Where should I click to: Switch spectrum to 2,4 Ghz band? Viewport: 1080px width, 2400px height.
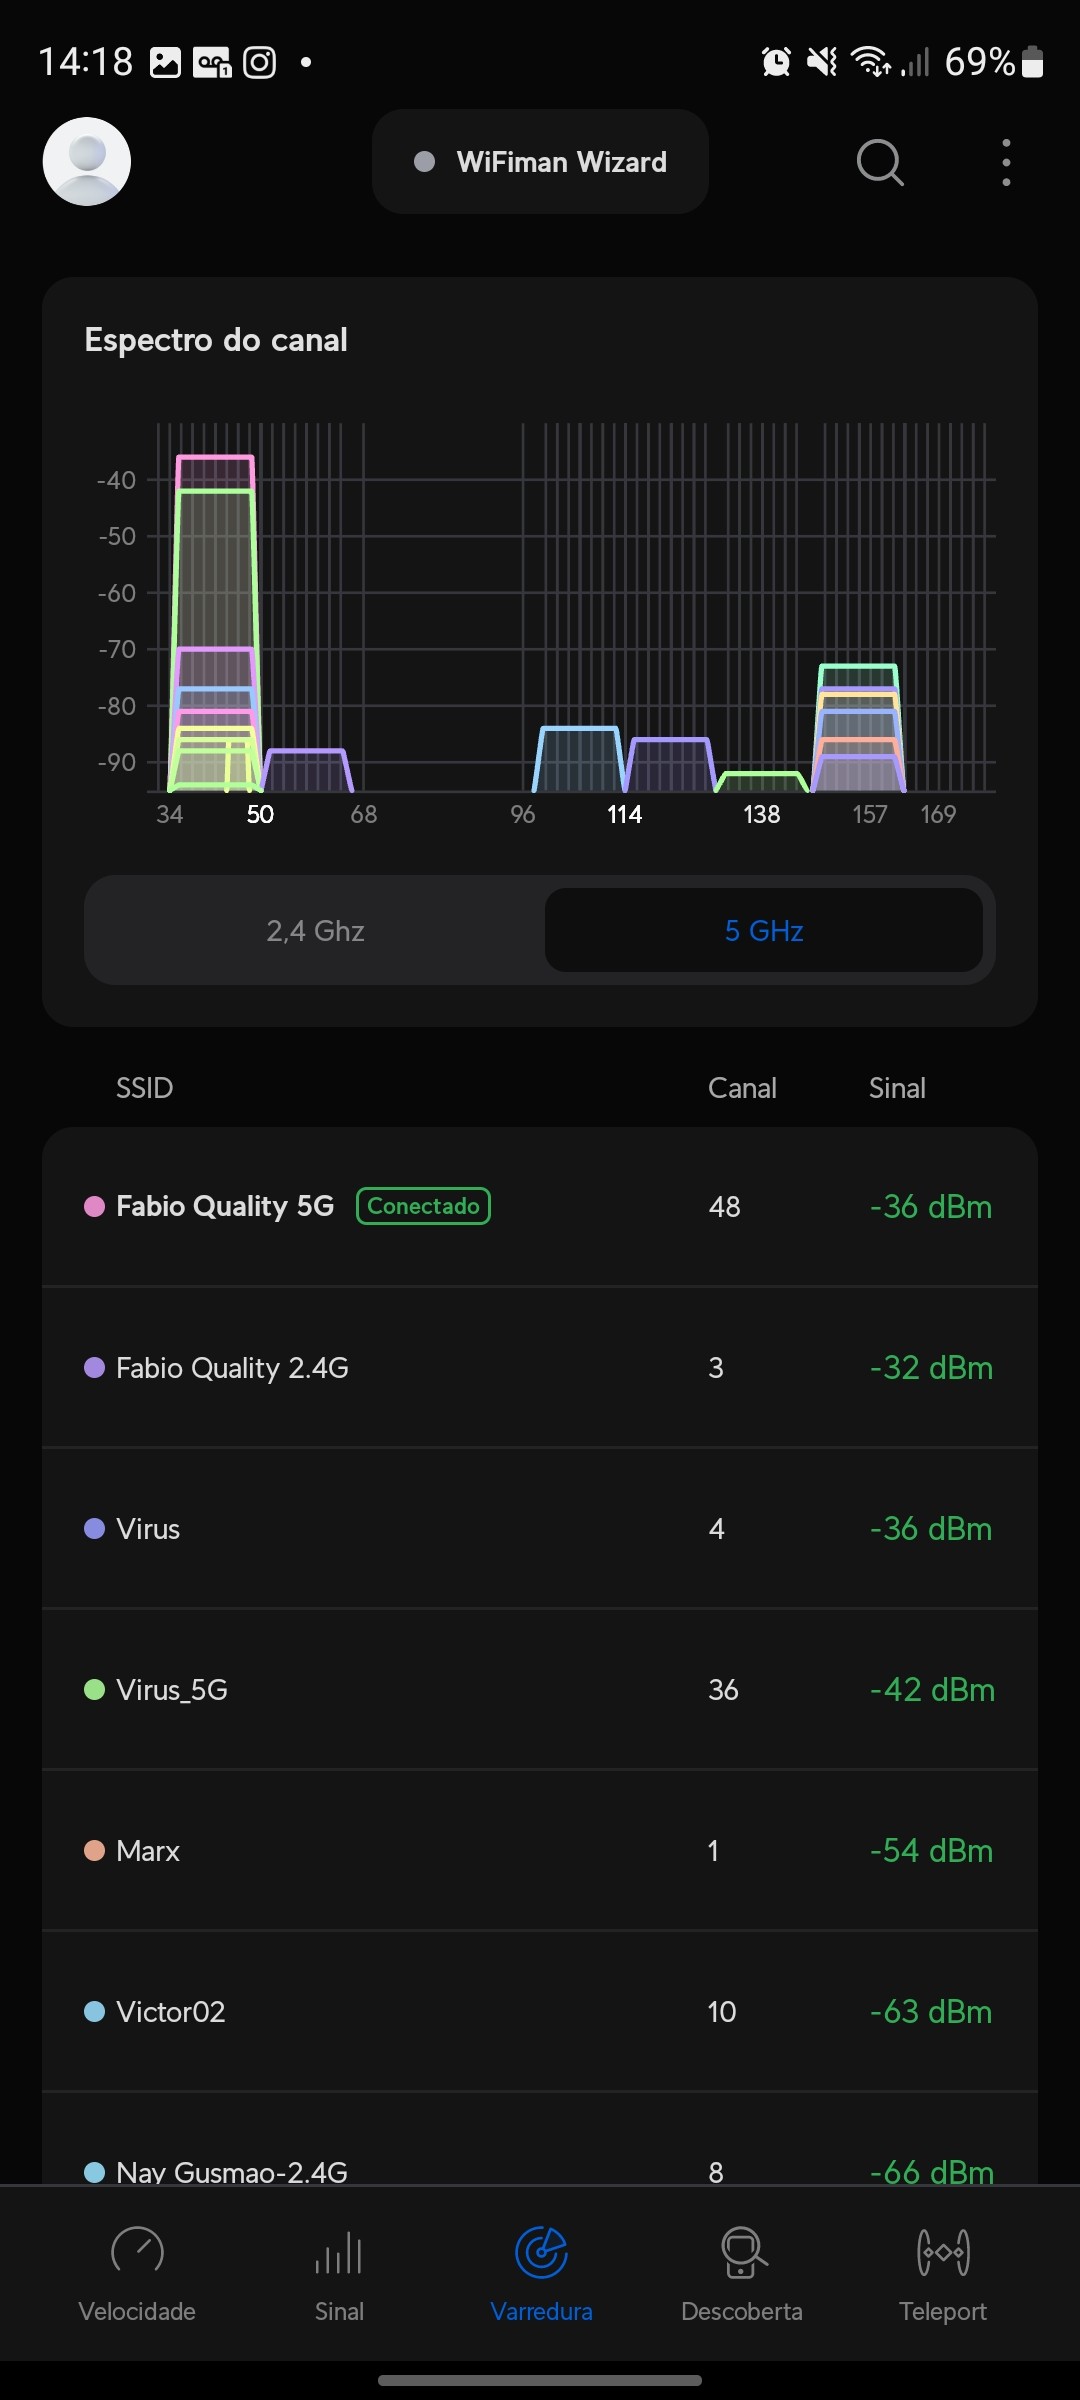tap(315, 931)
